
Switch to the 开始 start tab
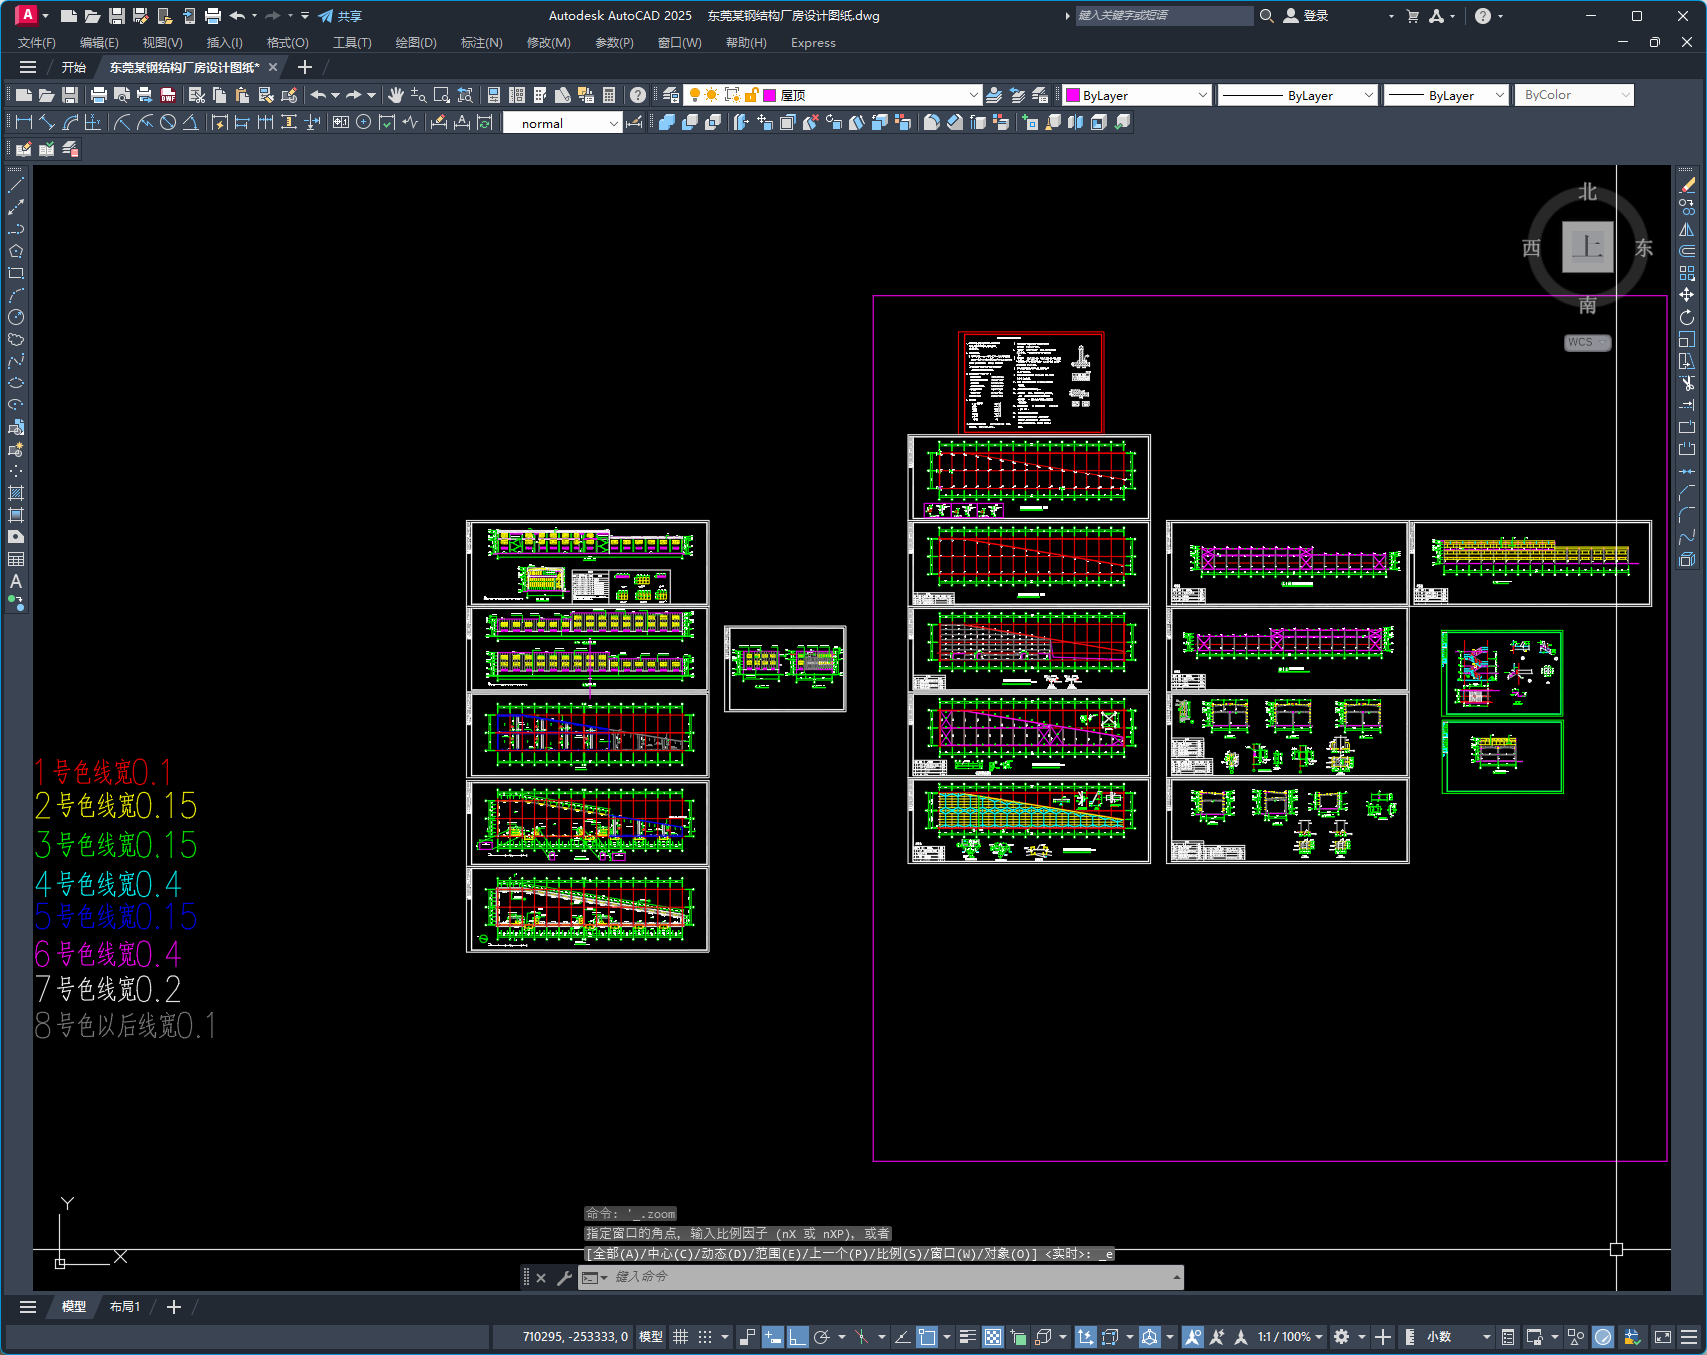[x=74, y=68]
